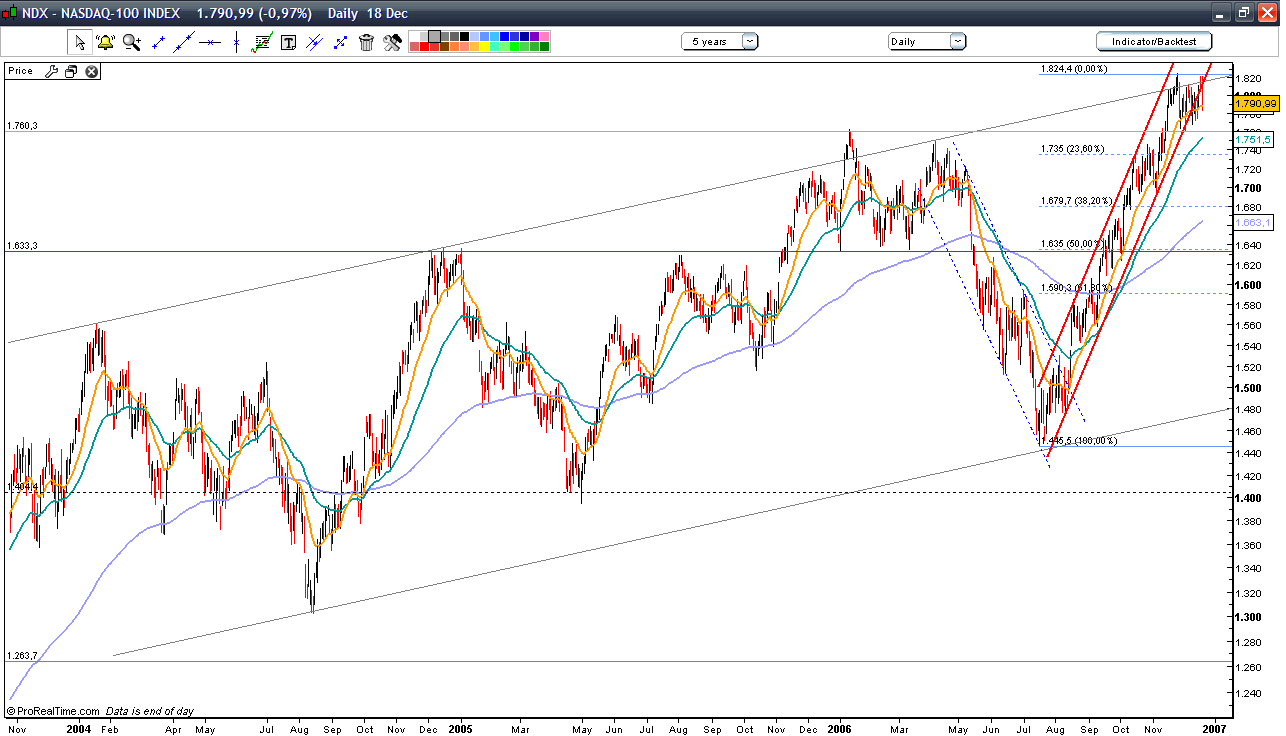
Task: Click the candlestick icon in title bar
Action: coord(11,13)
